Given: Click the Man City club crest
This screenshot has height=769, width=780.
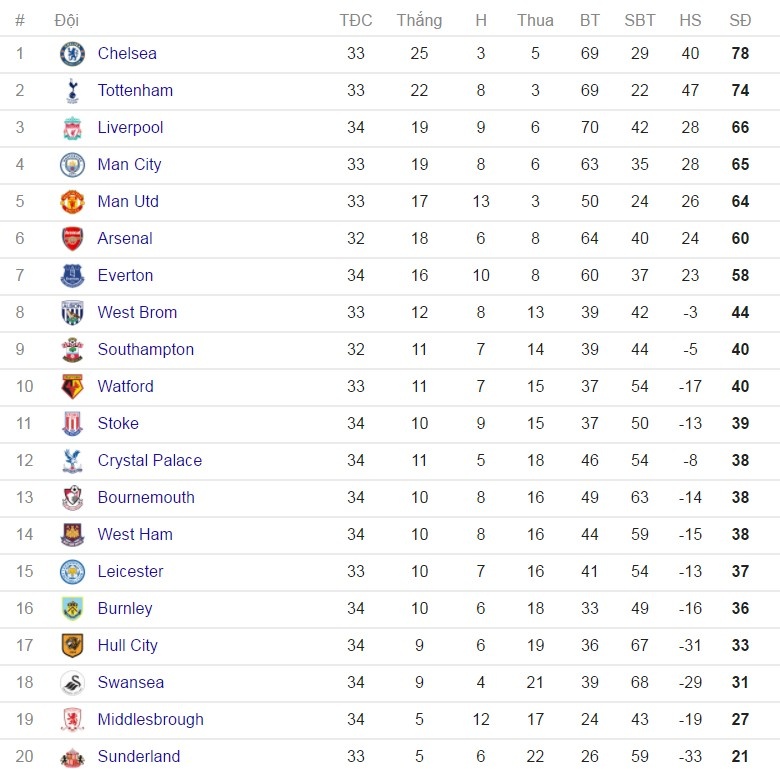Looking at the screenshot, I should (72, 165).
